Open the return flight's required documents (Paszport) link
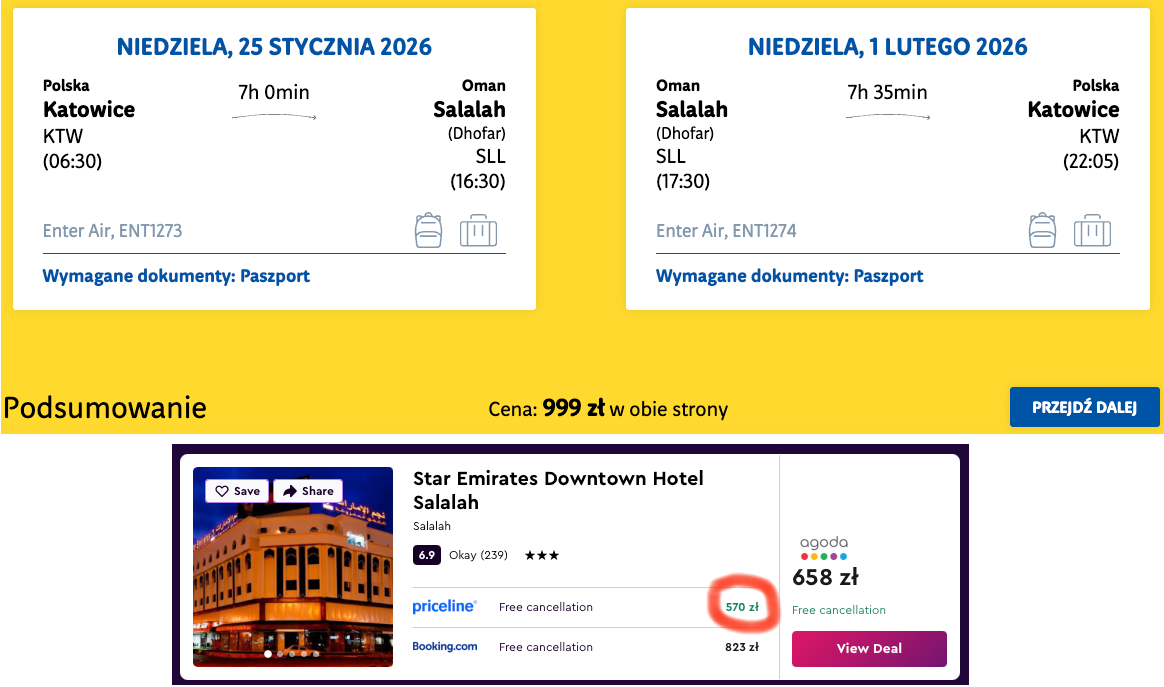Image resolution: width=1164 pixels, height=687 pixels. (789, 276)
